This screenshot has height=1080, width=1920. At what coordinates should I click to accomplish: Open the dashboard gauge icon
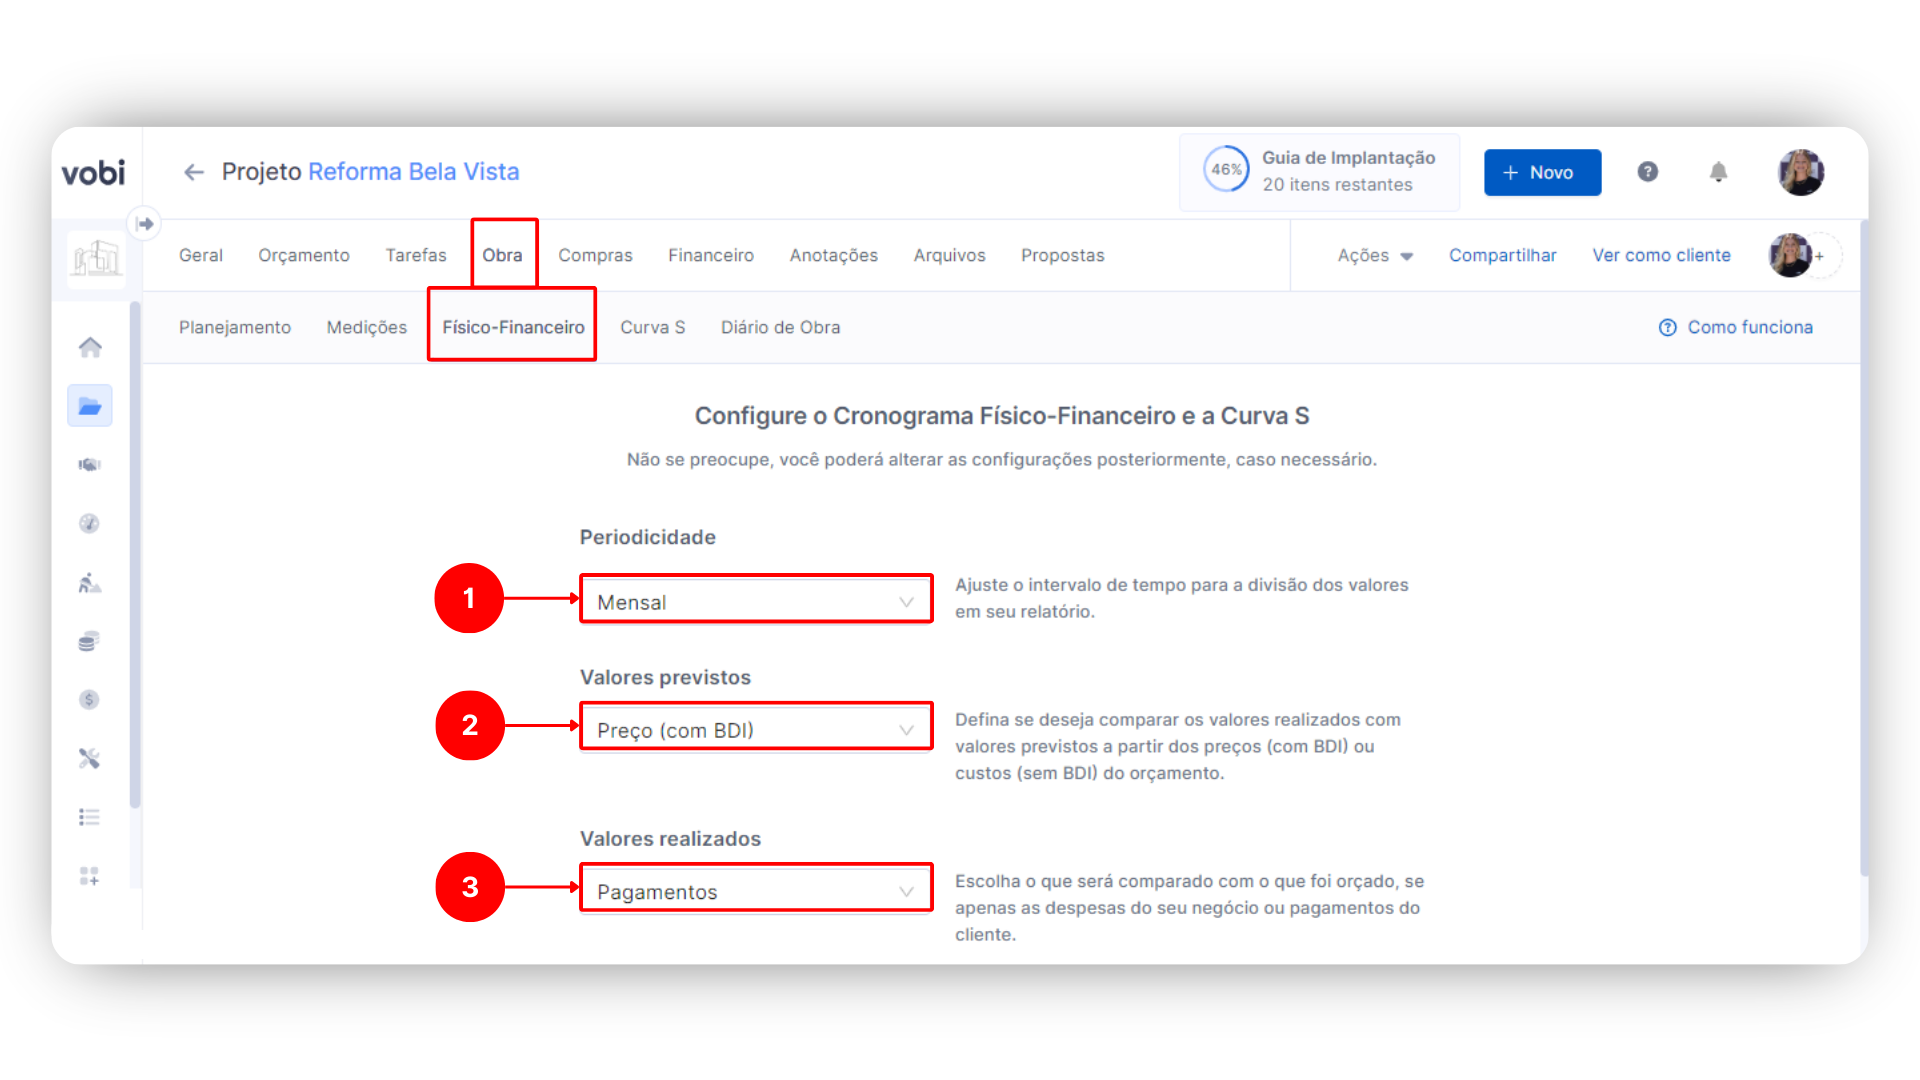tap(90, 523)
